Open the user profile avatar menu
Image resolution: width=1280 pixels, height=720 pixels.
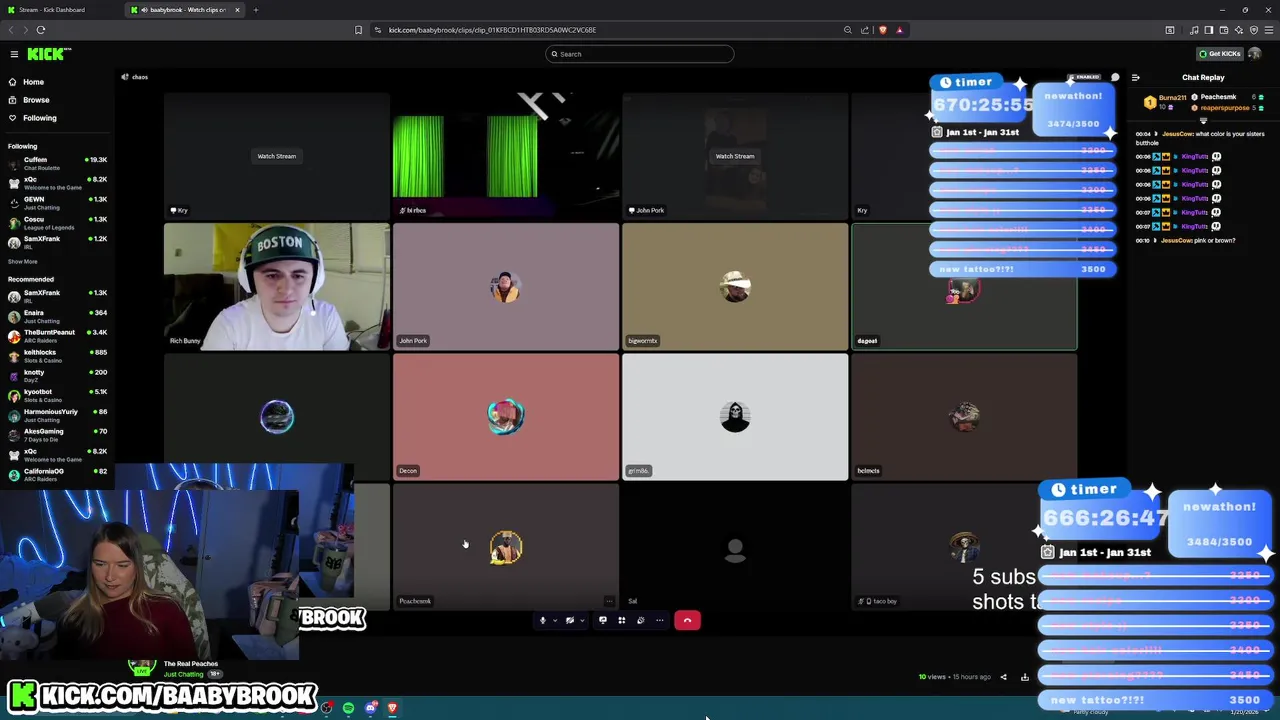click(1255, 54)
